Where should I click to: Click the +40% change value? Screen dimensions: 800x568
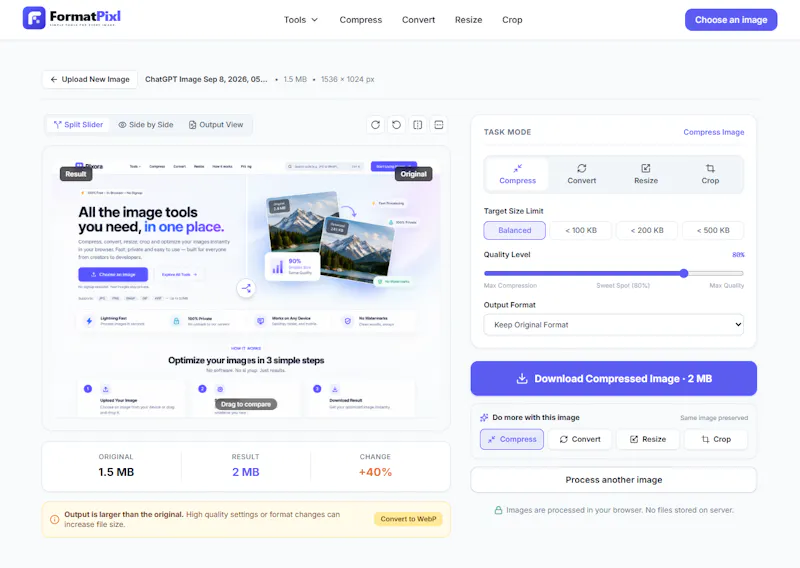pos(375,472)
